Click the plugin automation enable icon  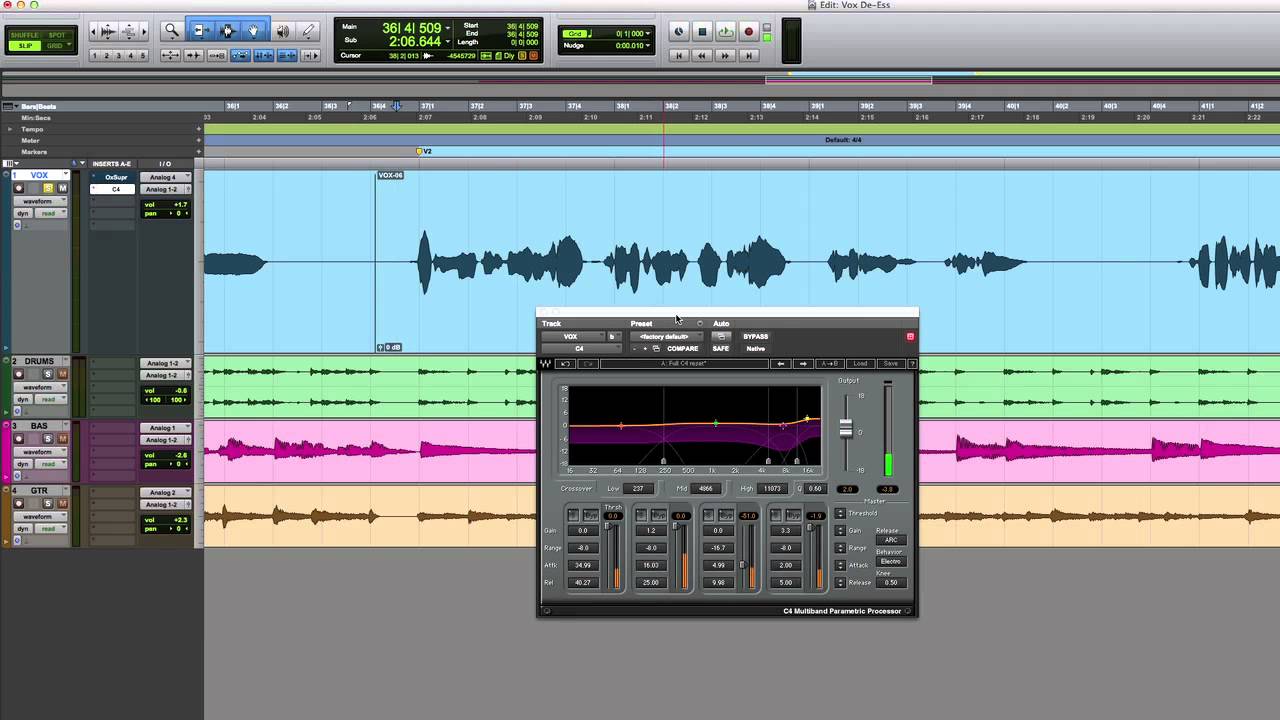point(720,337)
